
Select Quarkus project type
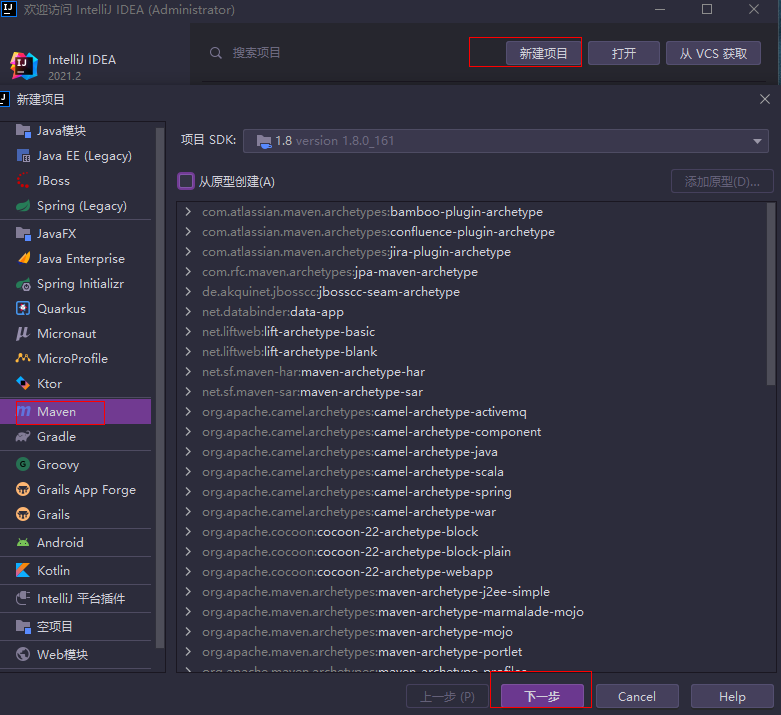click(76, 308)
